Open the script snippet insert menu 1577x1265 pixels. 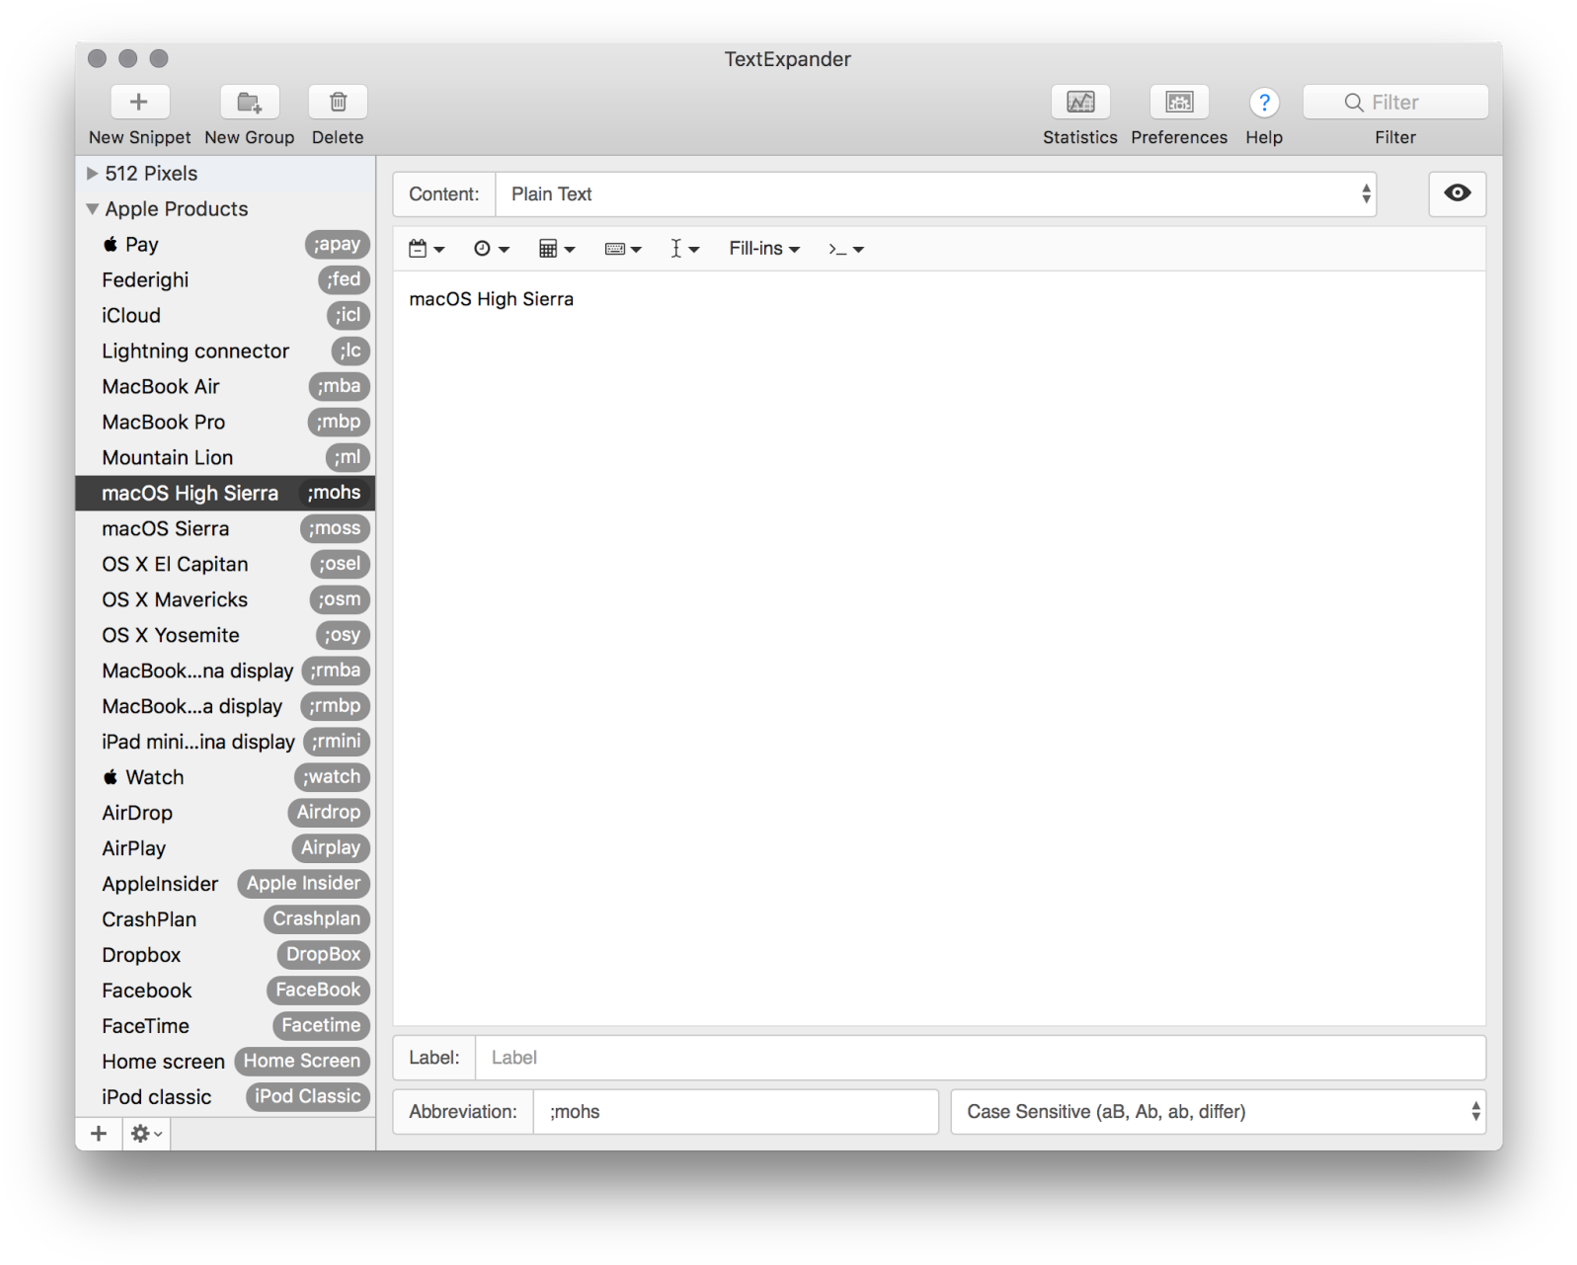[846, 249]
